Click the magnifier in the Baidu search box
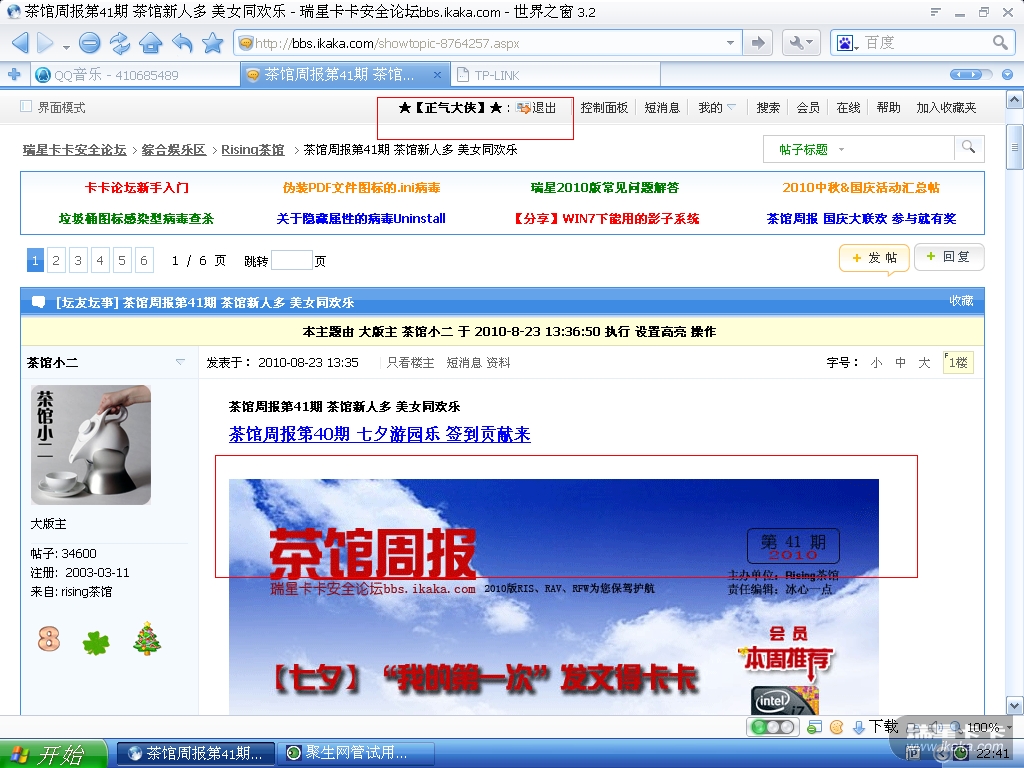Image resolution: width=1024 pixels, height=768 pixels. tap(1000, 42)
